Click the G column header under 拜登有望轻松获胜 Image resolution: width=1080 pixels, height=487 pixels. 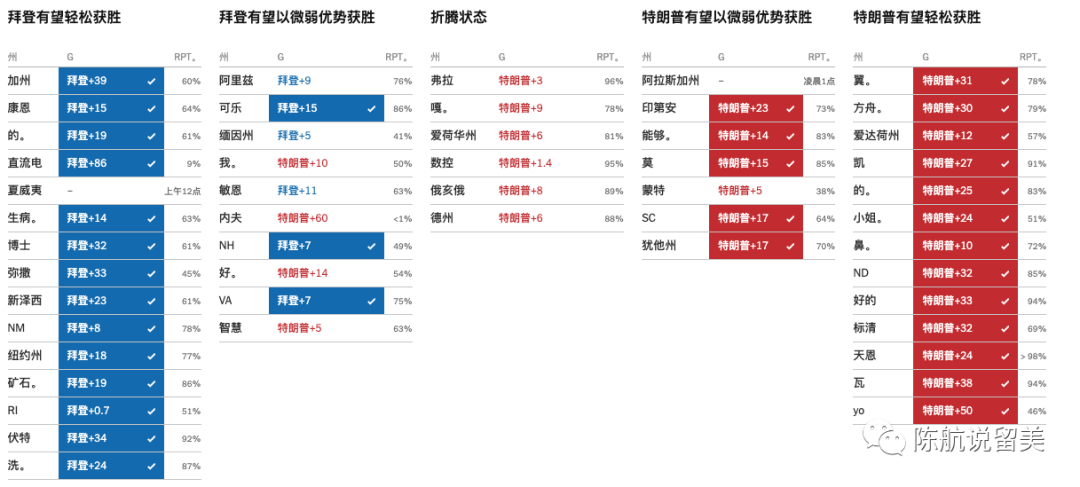tap(70, 57)
